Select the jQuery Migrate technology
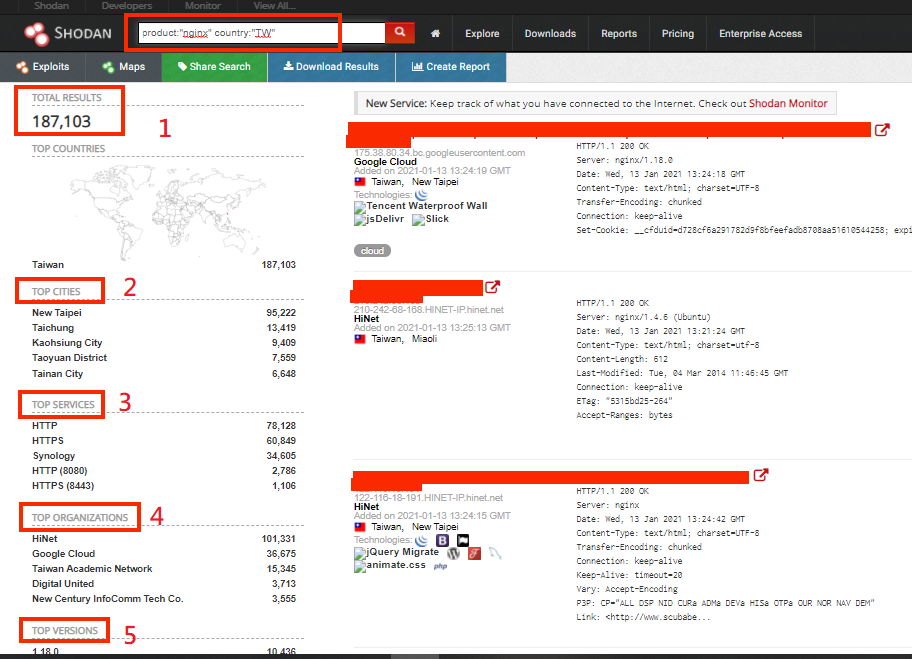Screen dimensions: 912x659 click(x=396, y=552)
